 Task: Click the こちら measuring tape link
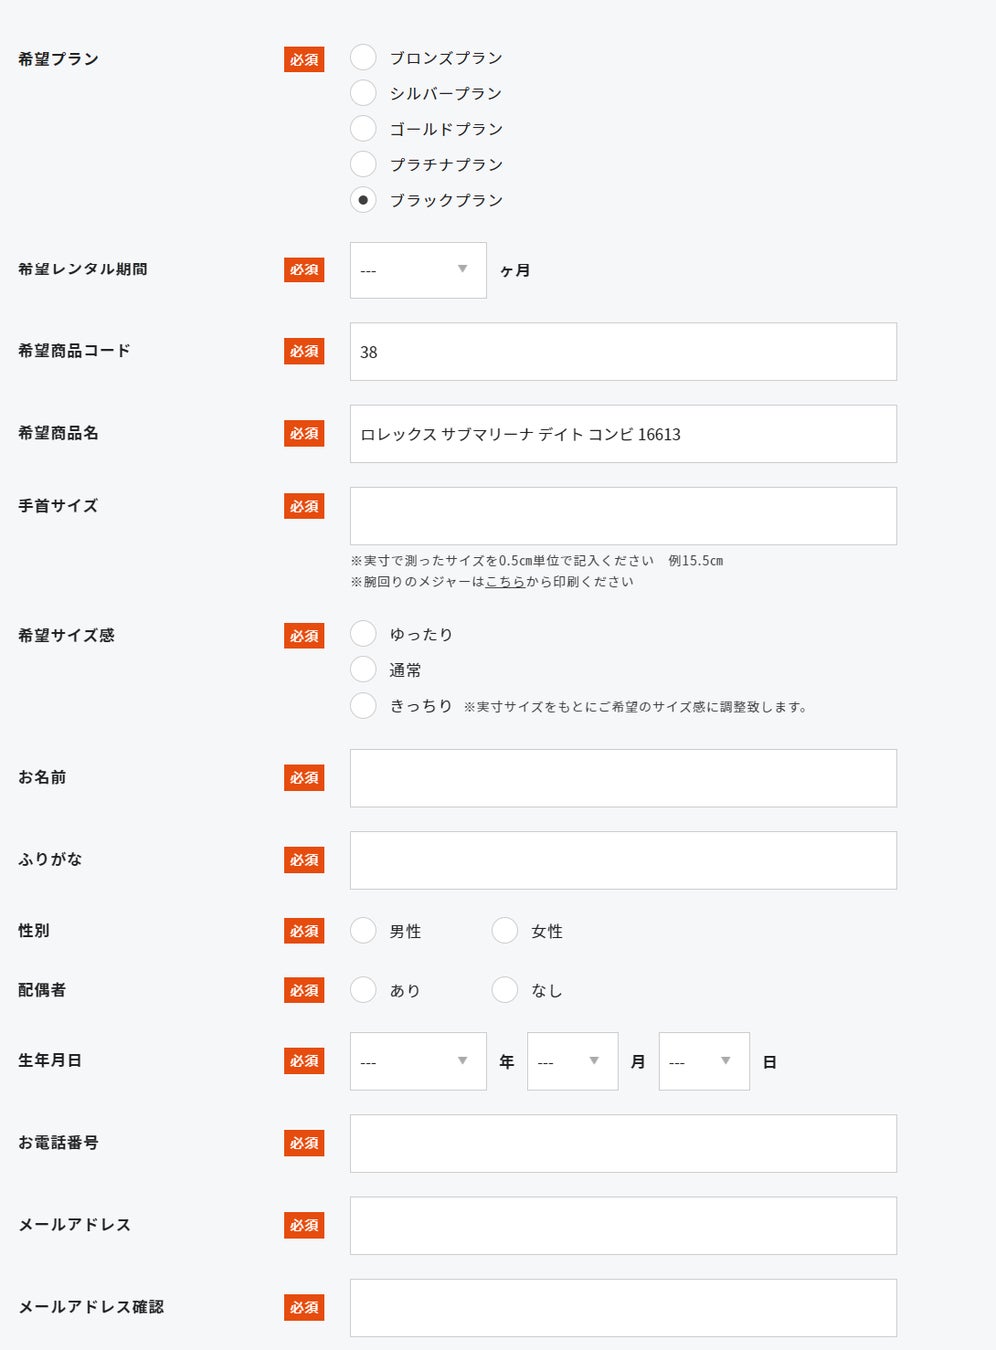pos(505,582)
